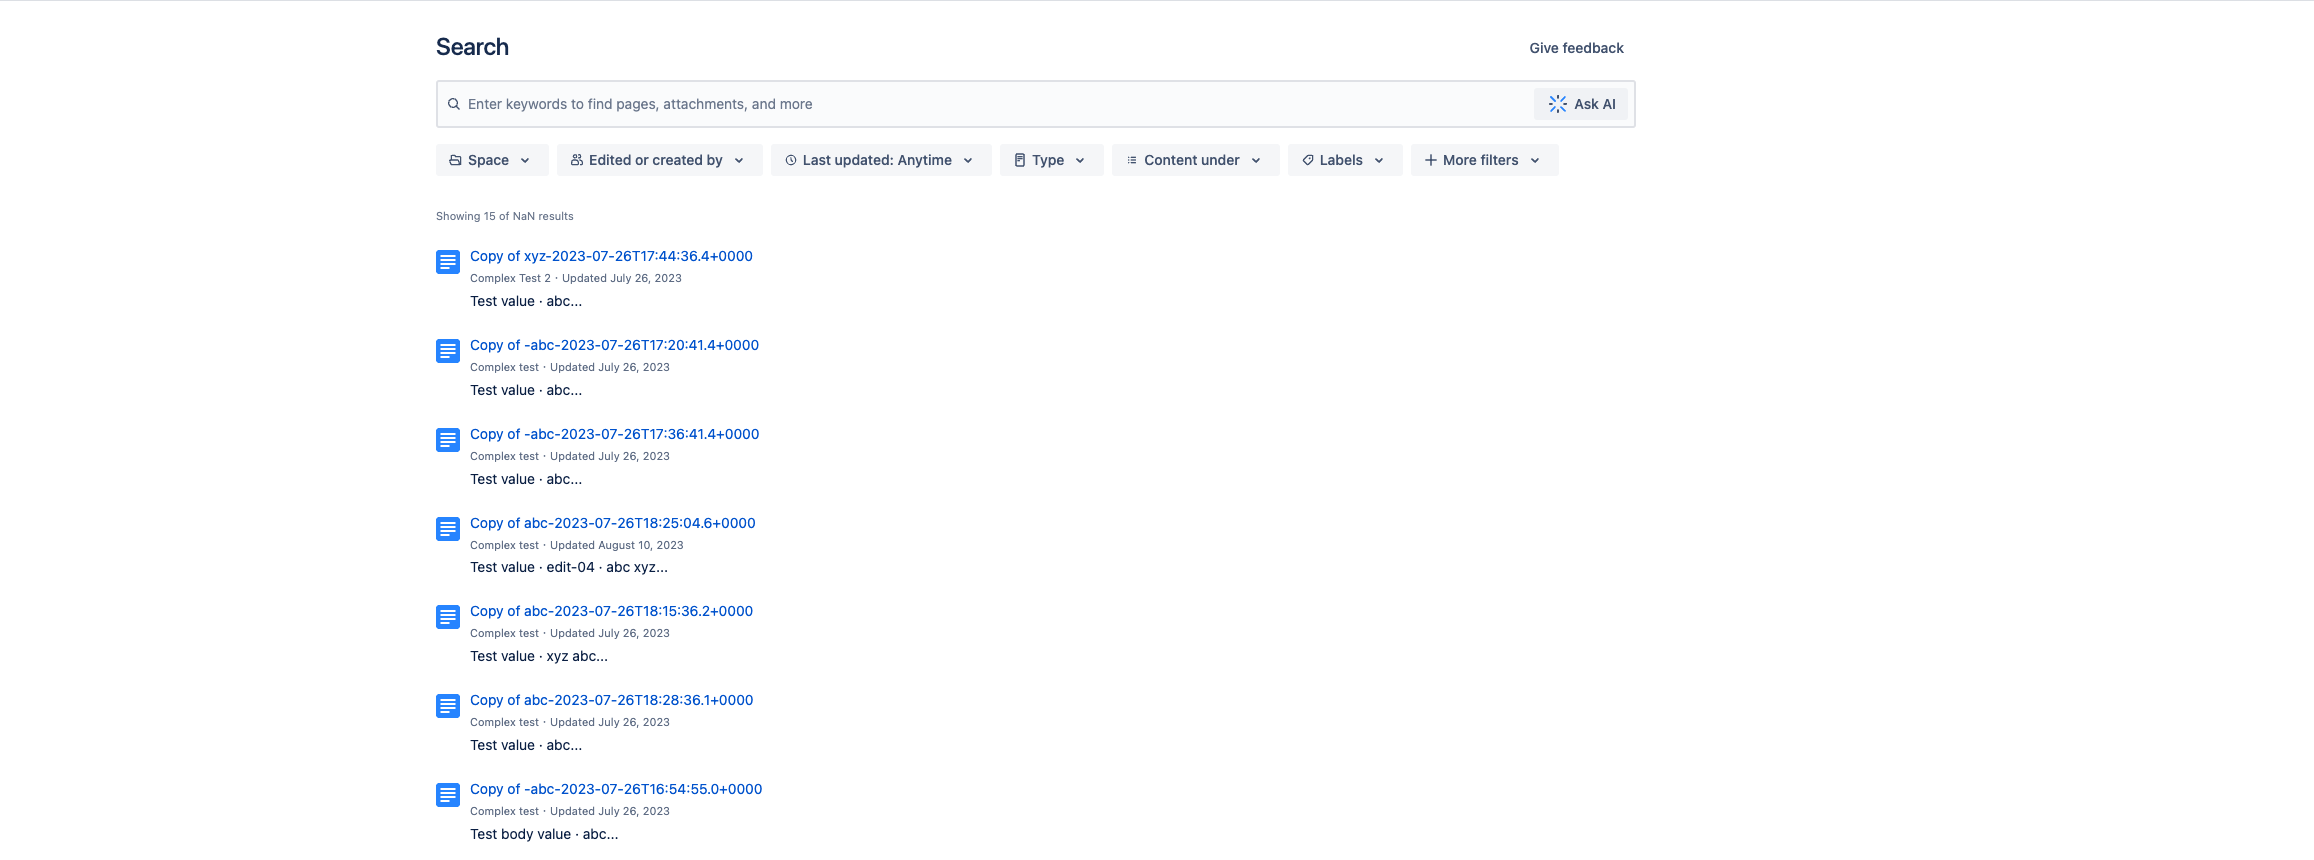Click excerpt 'Test body value · abc...'
This screenshot has height=860, width=2314.
click(544, 834)
